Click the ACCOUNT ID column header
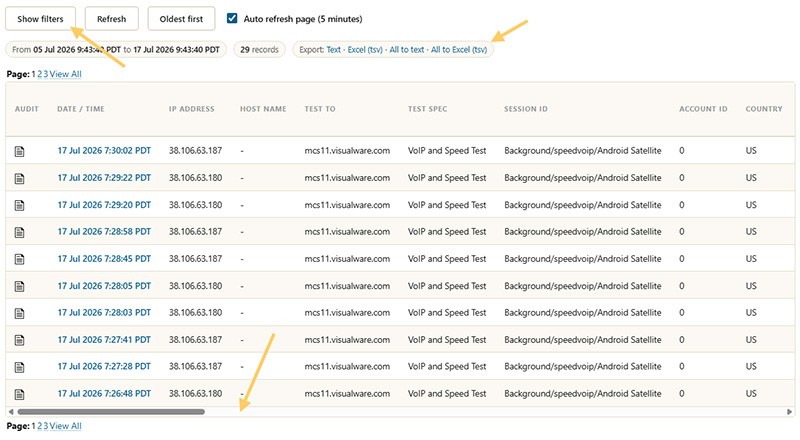 tap(703, 109)
